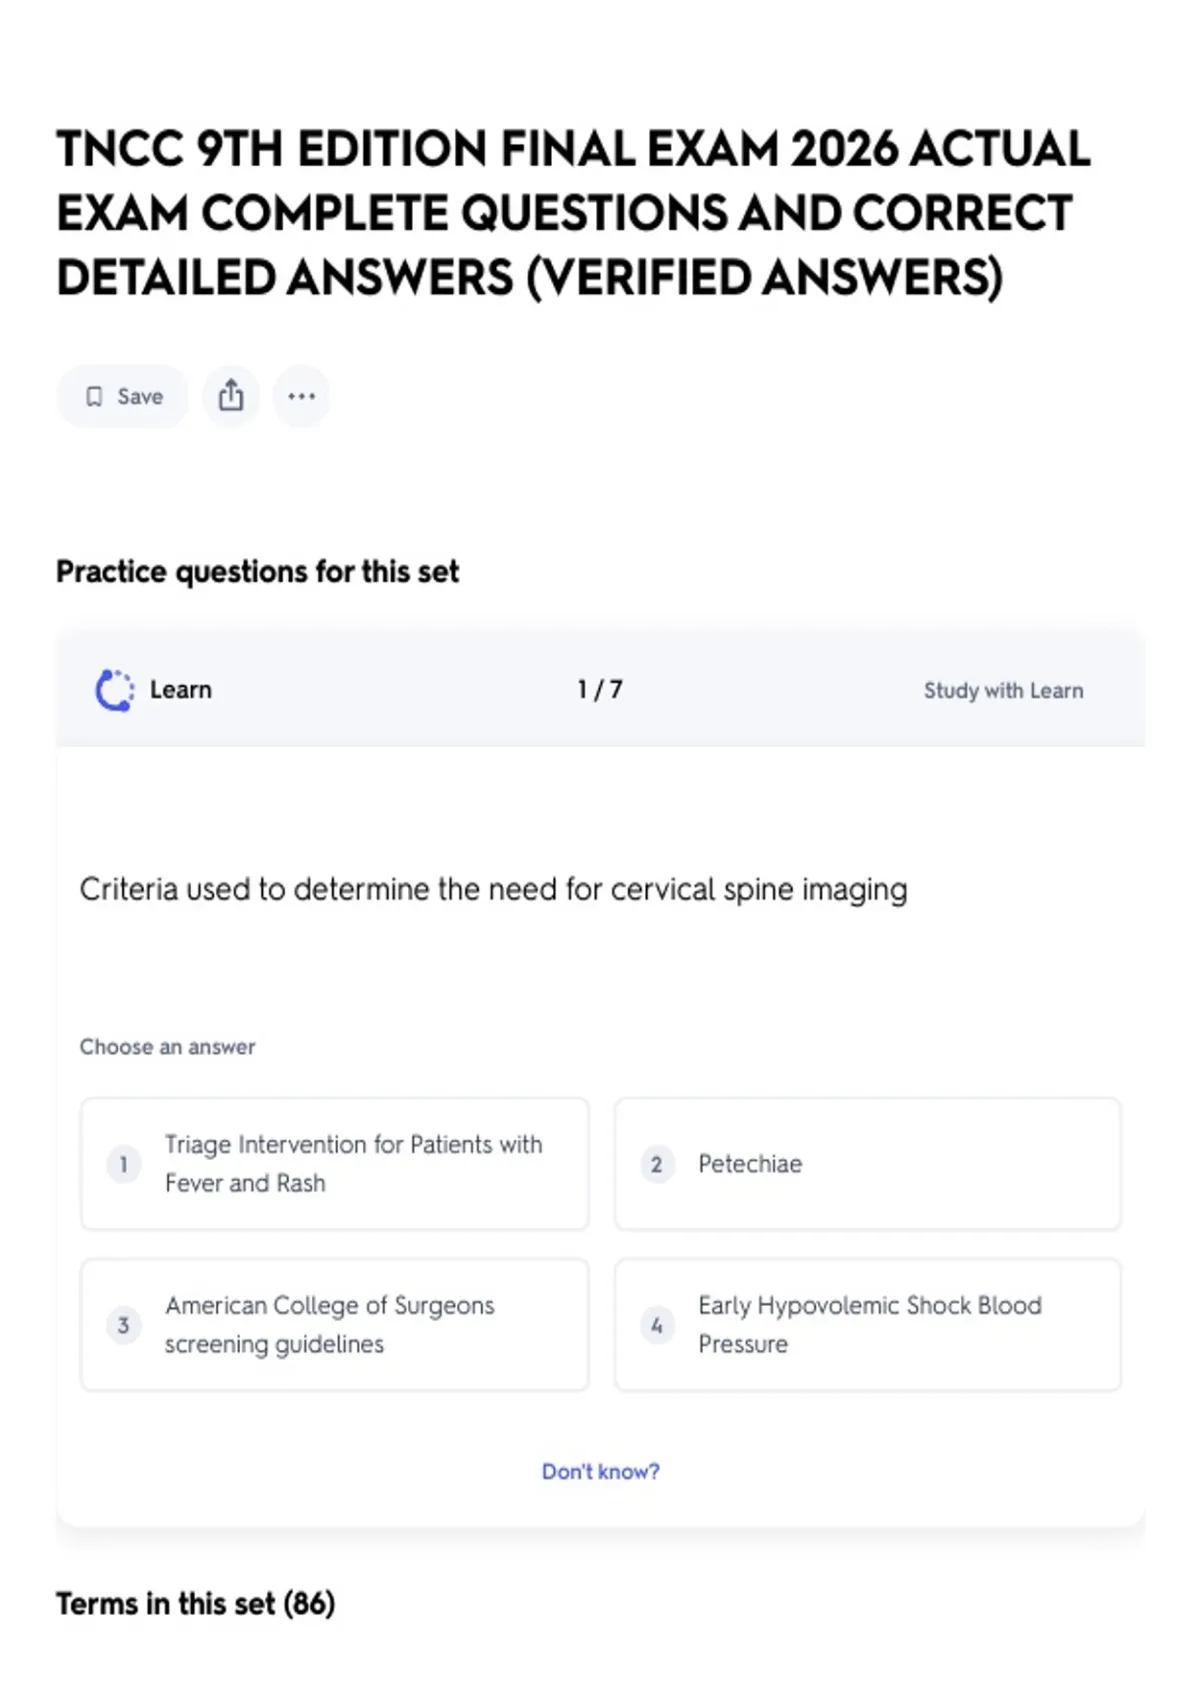
Task: Click the bookmark icon in Save button
Action: pyautogui.click(x=94, y=397)
